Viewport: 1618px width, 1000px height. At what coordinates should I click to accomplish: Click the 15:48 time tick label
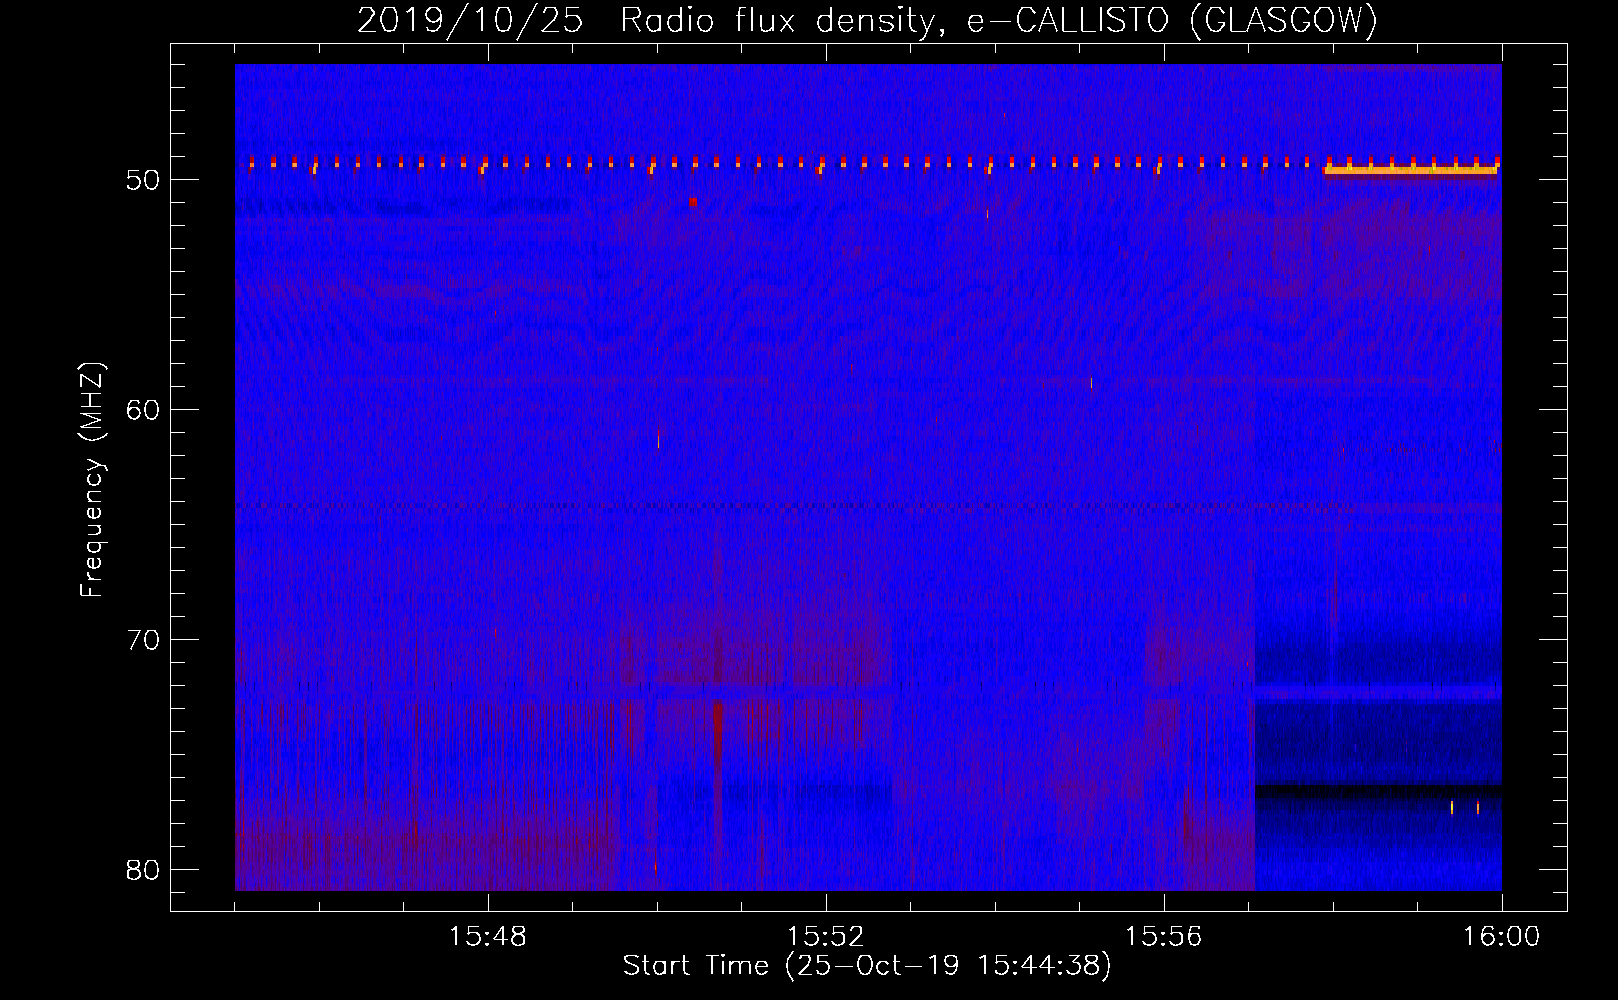pyautogui.click(x=488, y=937)
